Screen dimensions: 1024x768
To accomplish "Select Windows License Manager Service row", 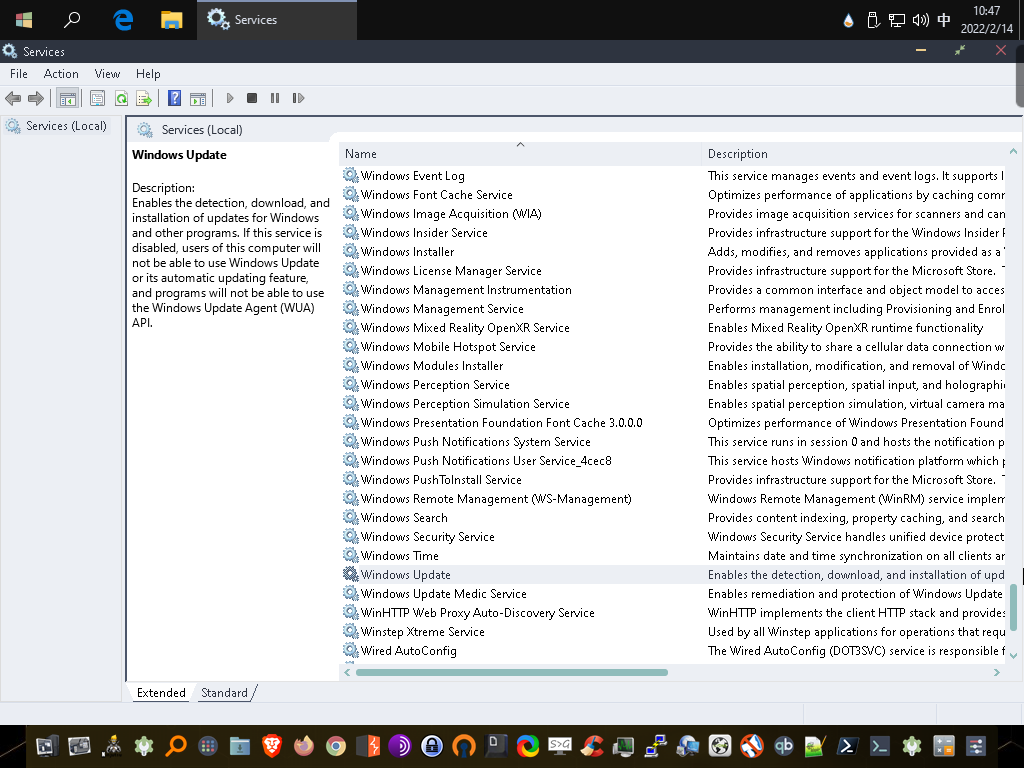I will pyautogui.click(x=673, y=270).
